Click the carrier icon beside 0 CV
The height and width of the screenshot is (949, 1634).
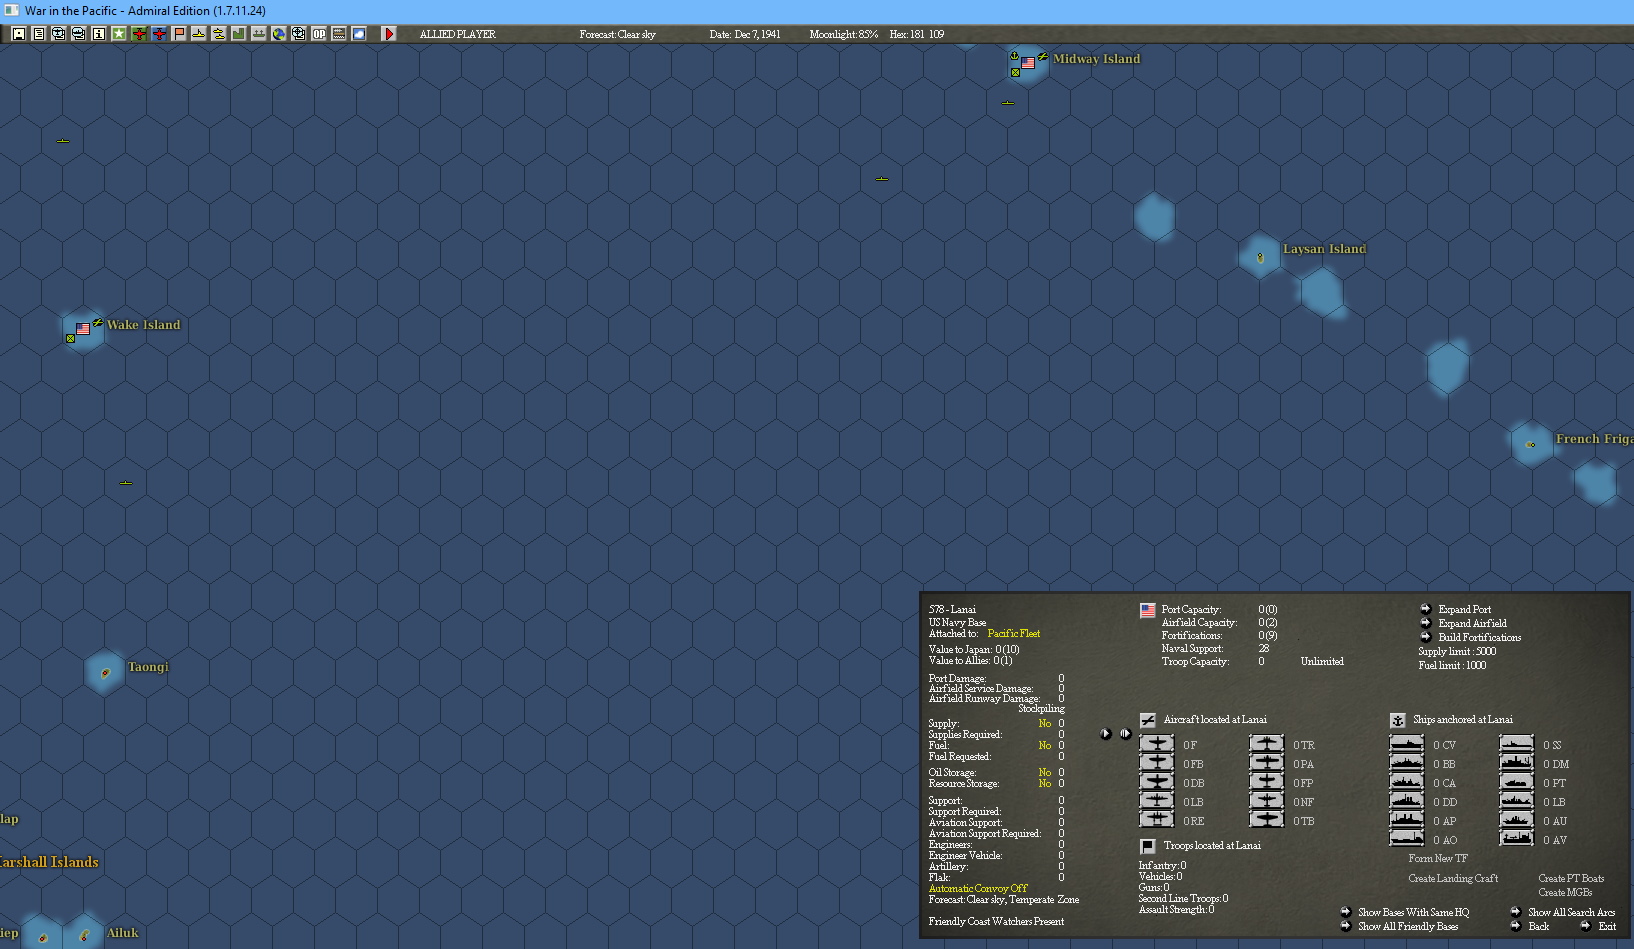click(1407, 744)
